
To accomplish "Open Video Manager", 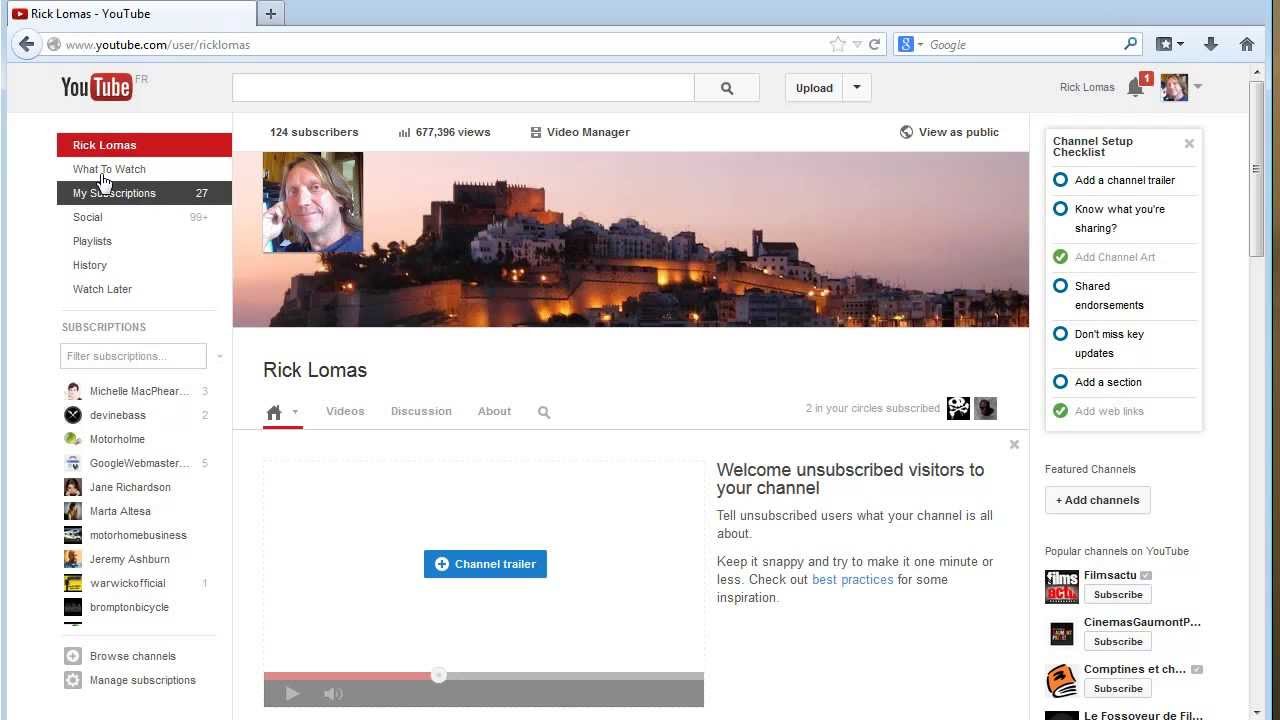I will (580, 132).
